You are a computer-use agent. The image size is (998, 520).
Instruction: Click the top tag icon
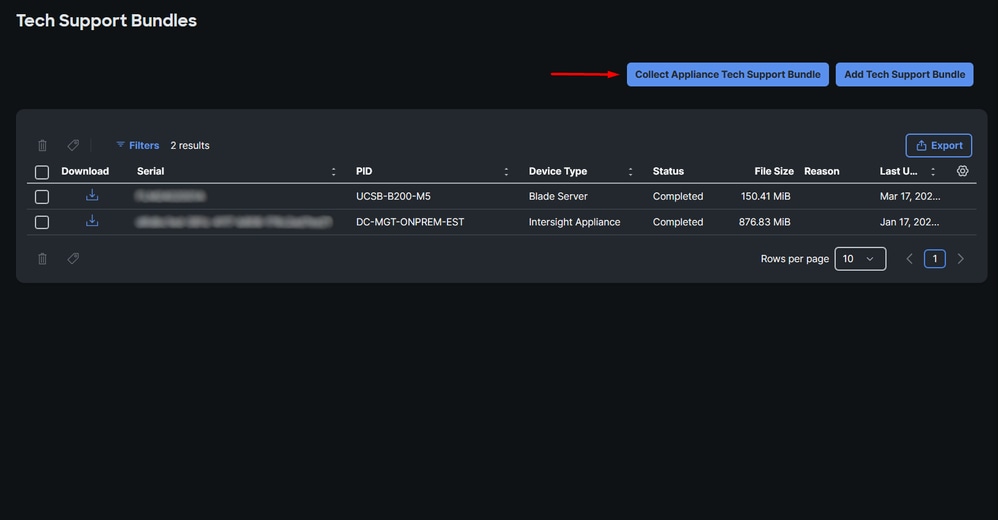(x=73, y=145)
